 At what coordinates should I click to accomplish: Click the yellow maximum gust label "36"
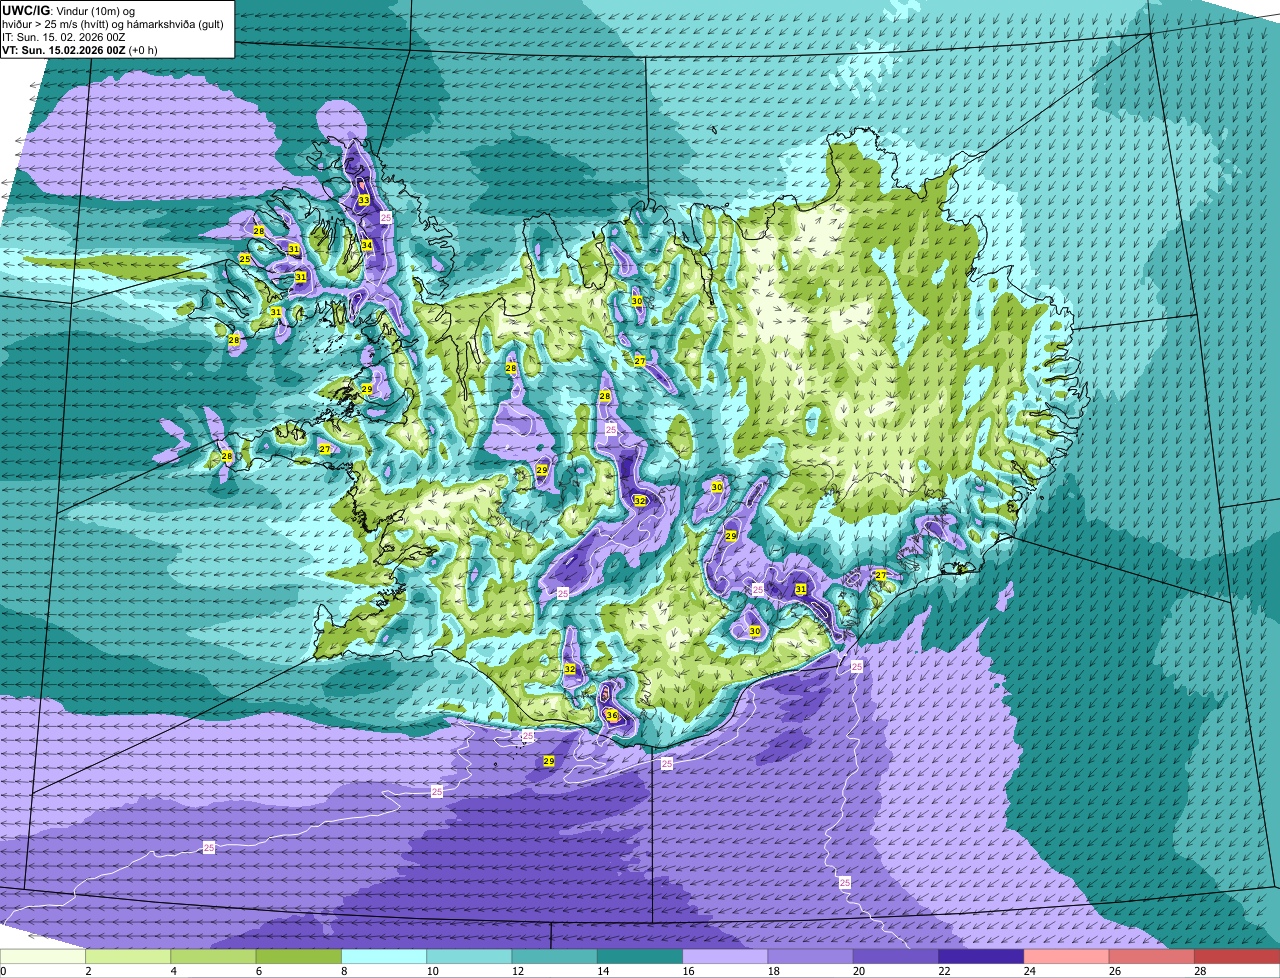tap(612, 715)
